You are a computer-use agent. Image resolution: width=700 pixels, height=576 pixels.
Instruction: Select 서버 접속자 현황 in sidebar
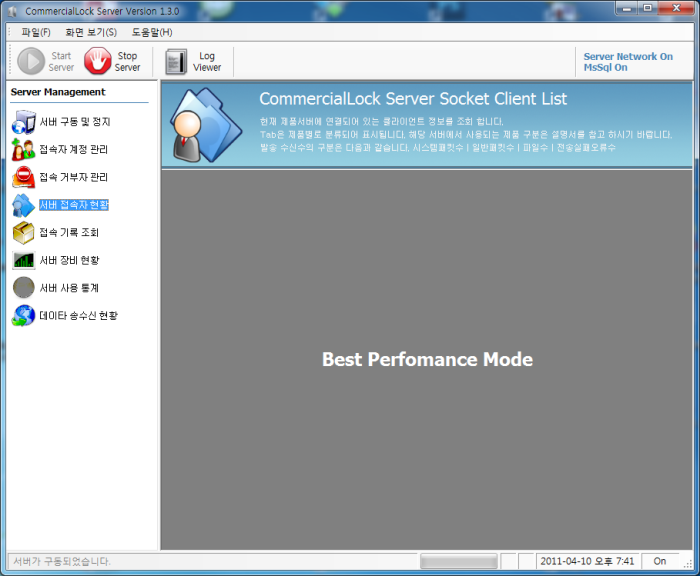[x=74, y=205]
